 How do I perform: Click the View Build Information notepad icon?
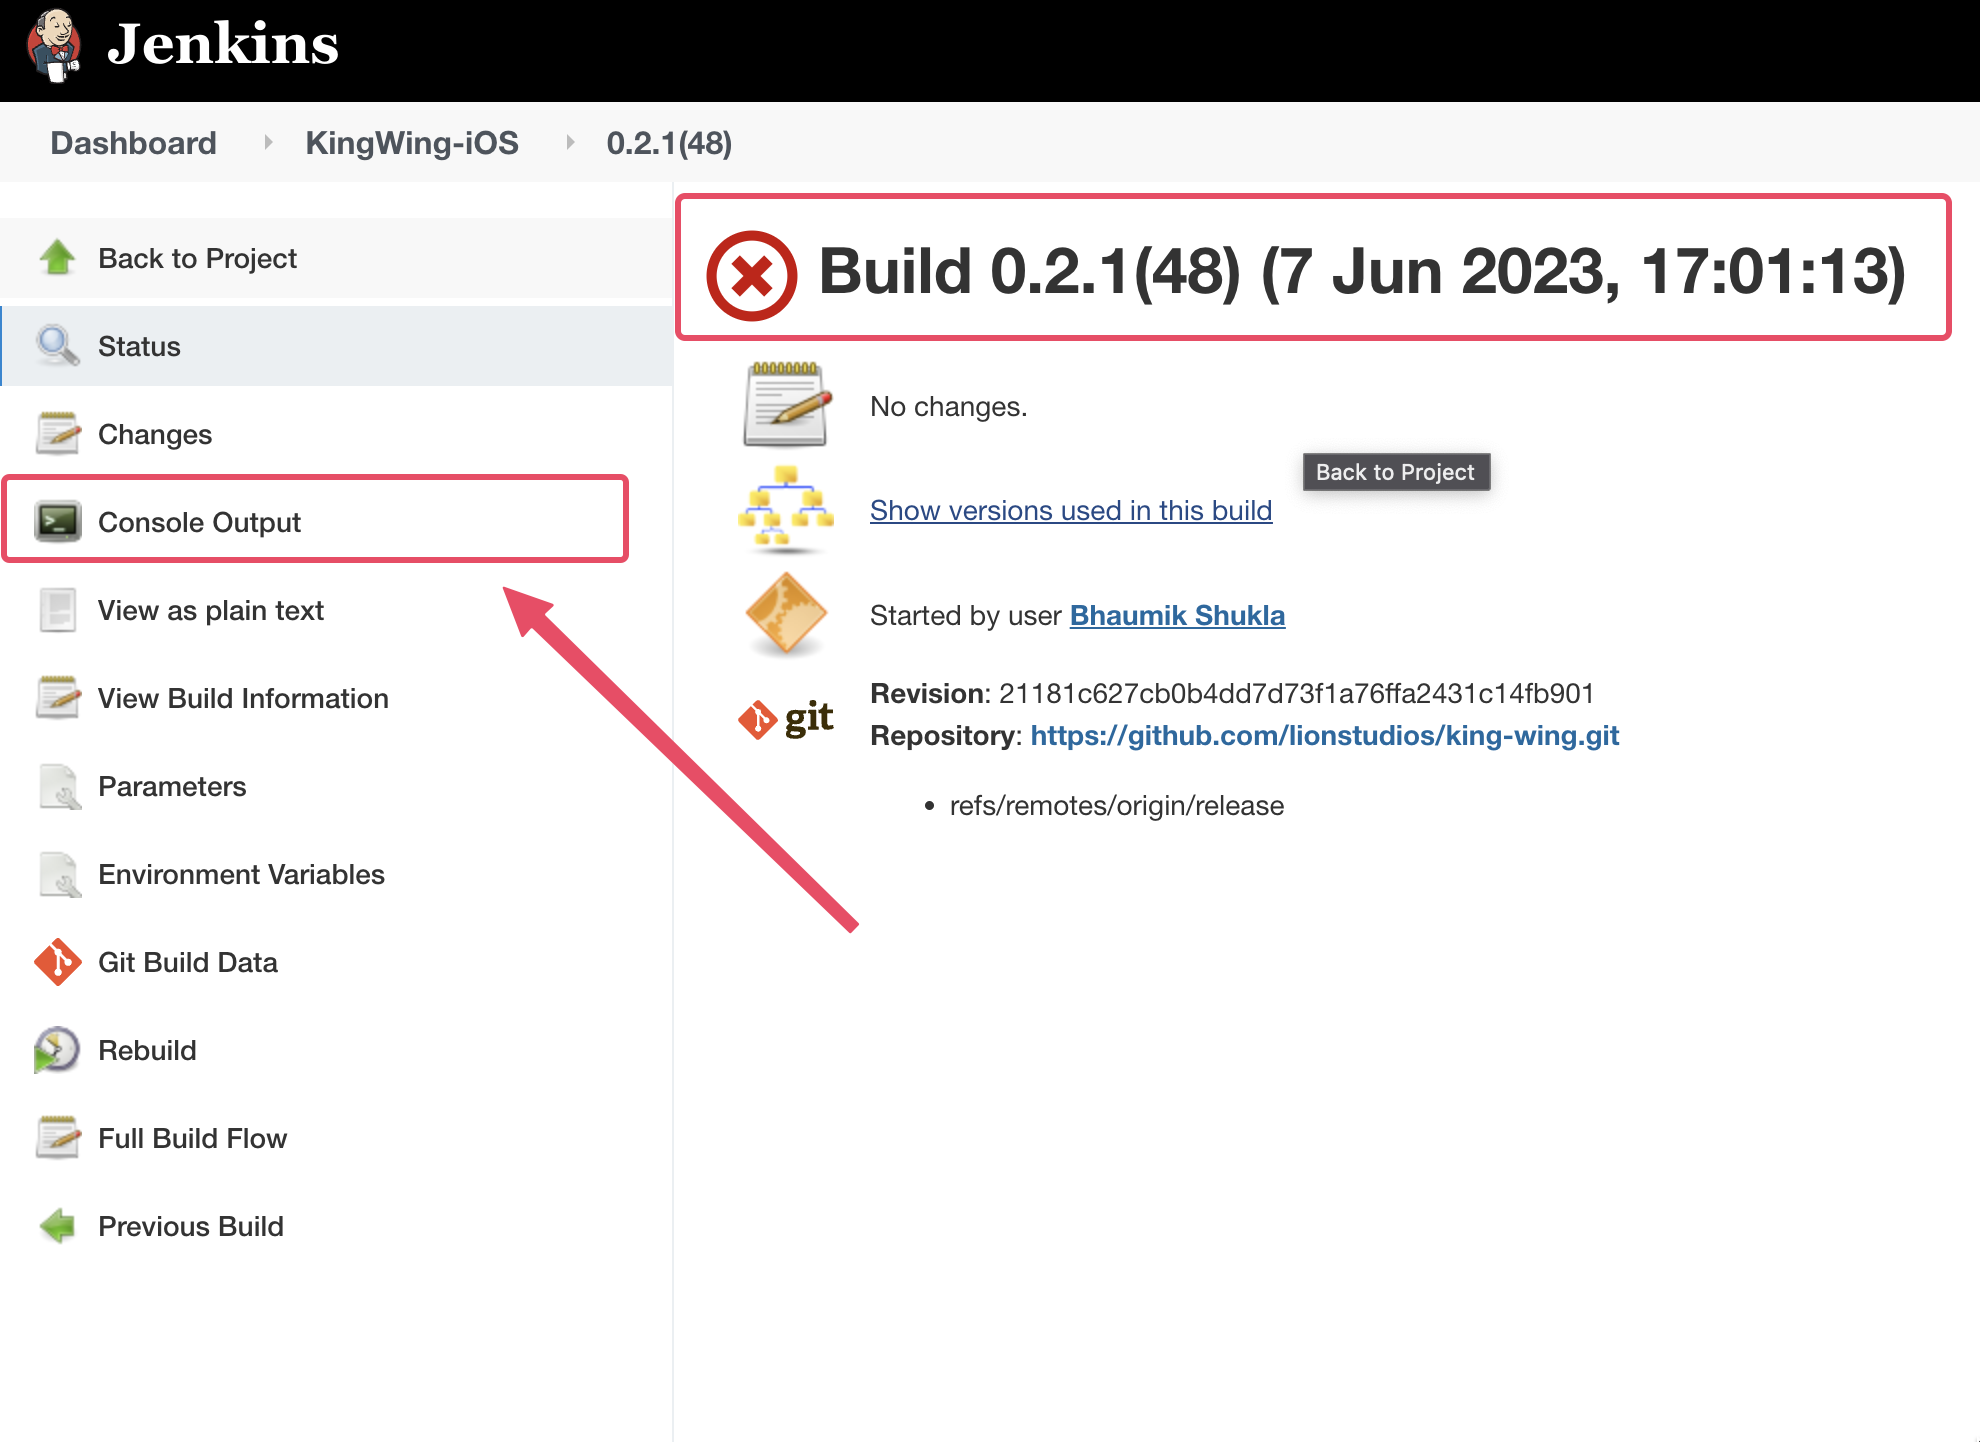(x=57, y=698)
